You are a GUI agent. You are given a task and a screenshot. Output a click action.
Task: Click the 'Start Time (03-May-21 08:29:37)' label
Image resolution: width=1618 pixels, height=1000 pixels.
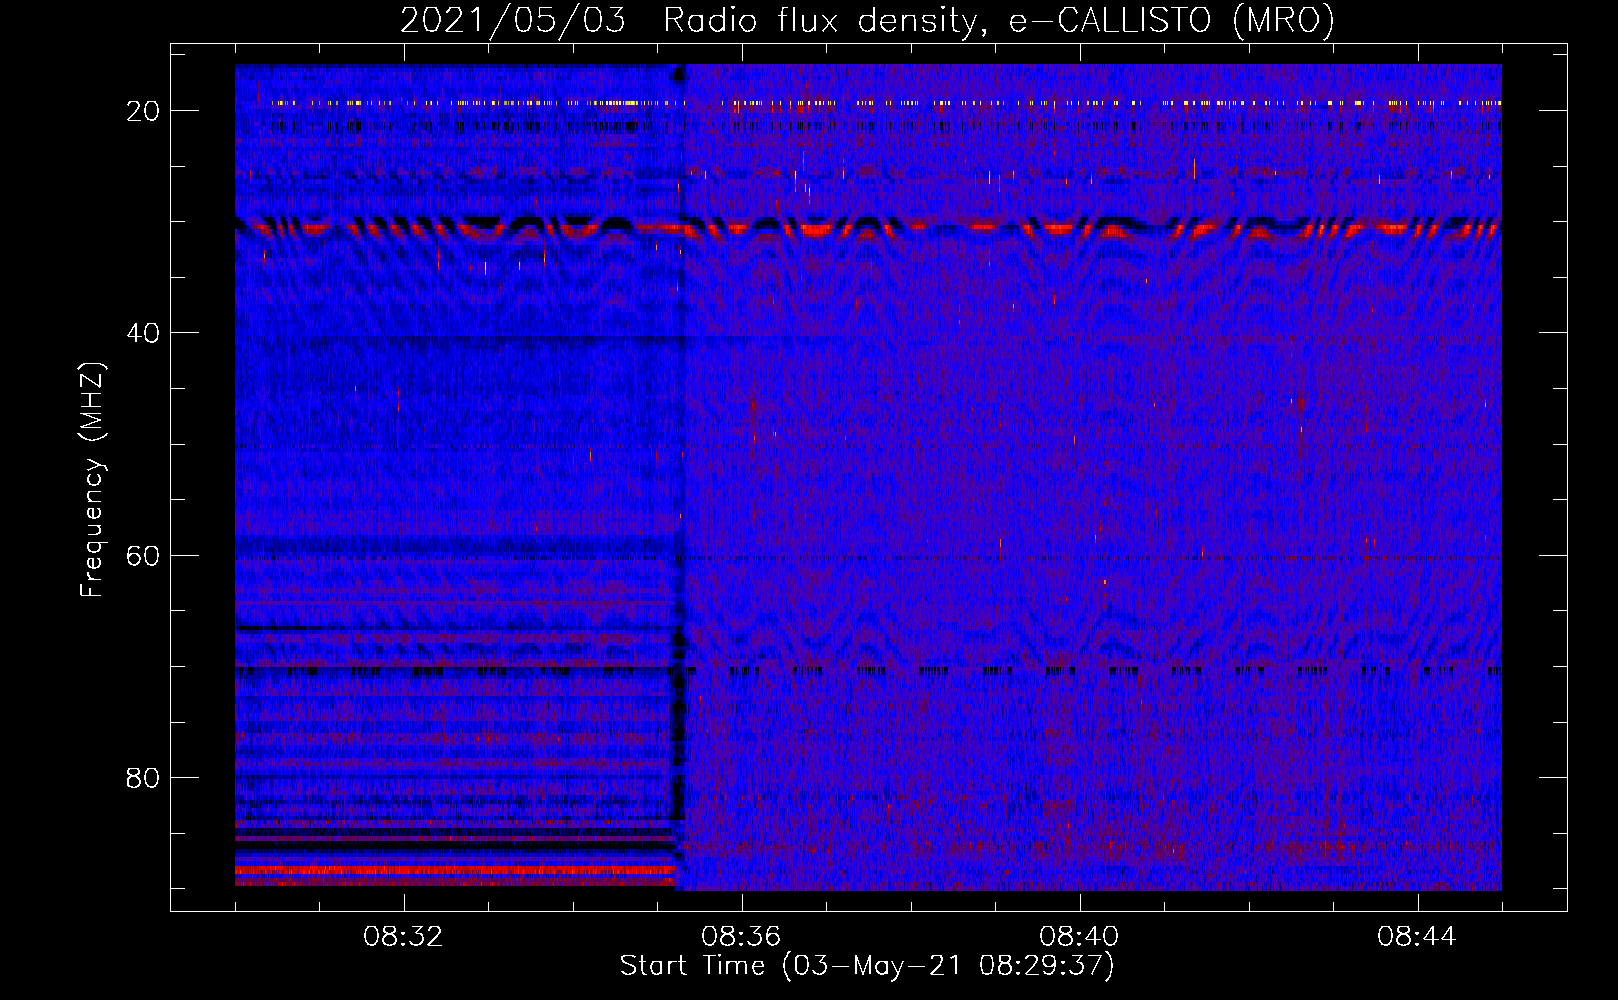tap(867, 966)
